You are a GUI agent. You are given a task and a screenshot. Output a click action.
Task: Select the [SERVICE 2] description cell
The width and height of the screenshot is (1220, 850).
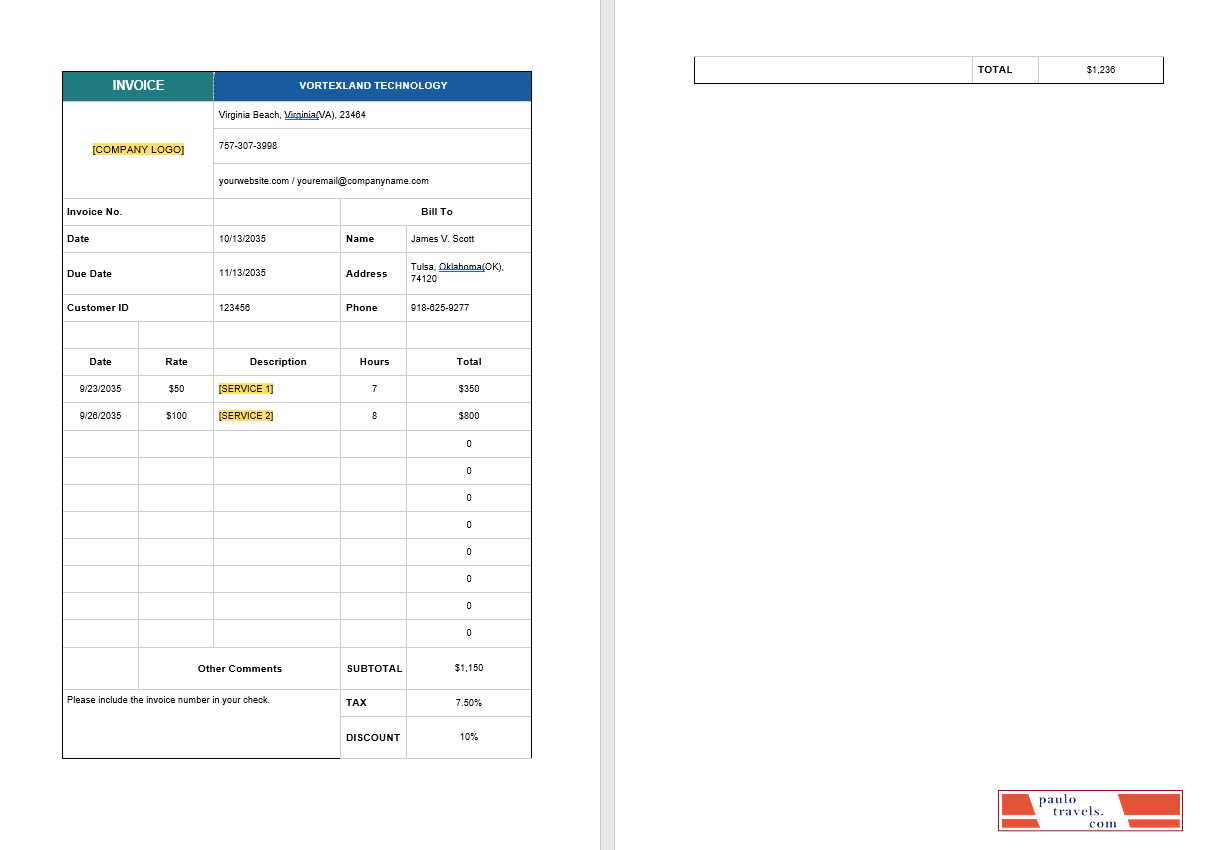[245, 415]
